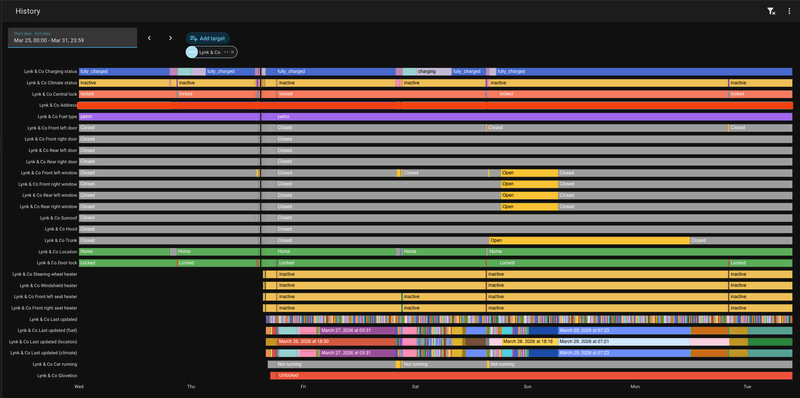
Task: Select the Lynk & Co Climate status label
Action: coord(52,83)
